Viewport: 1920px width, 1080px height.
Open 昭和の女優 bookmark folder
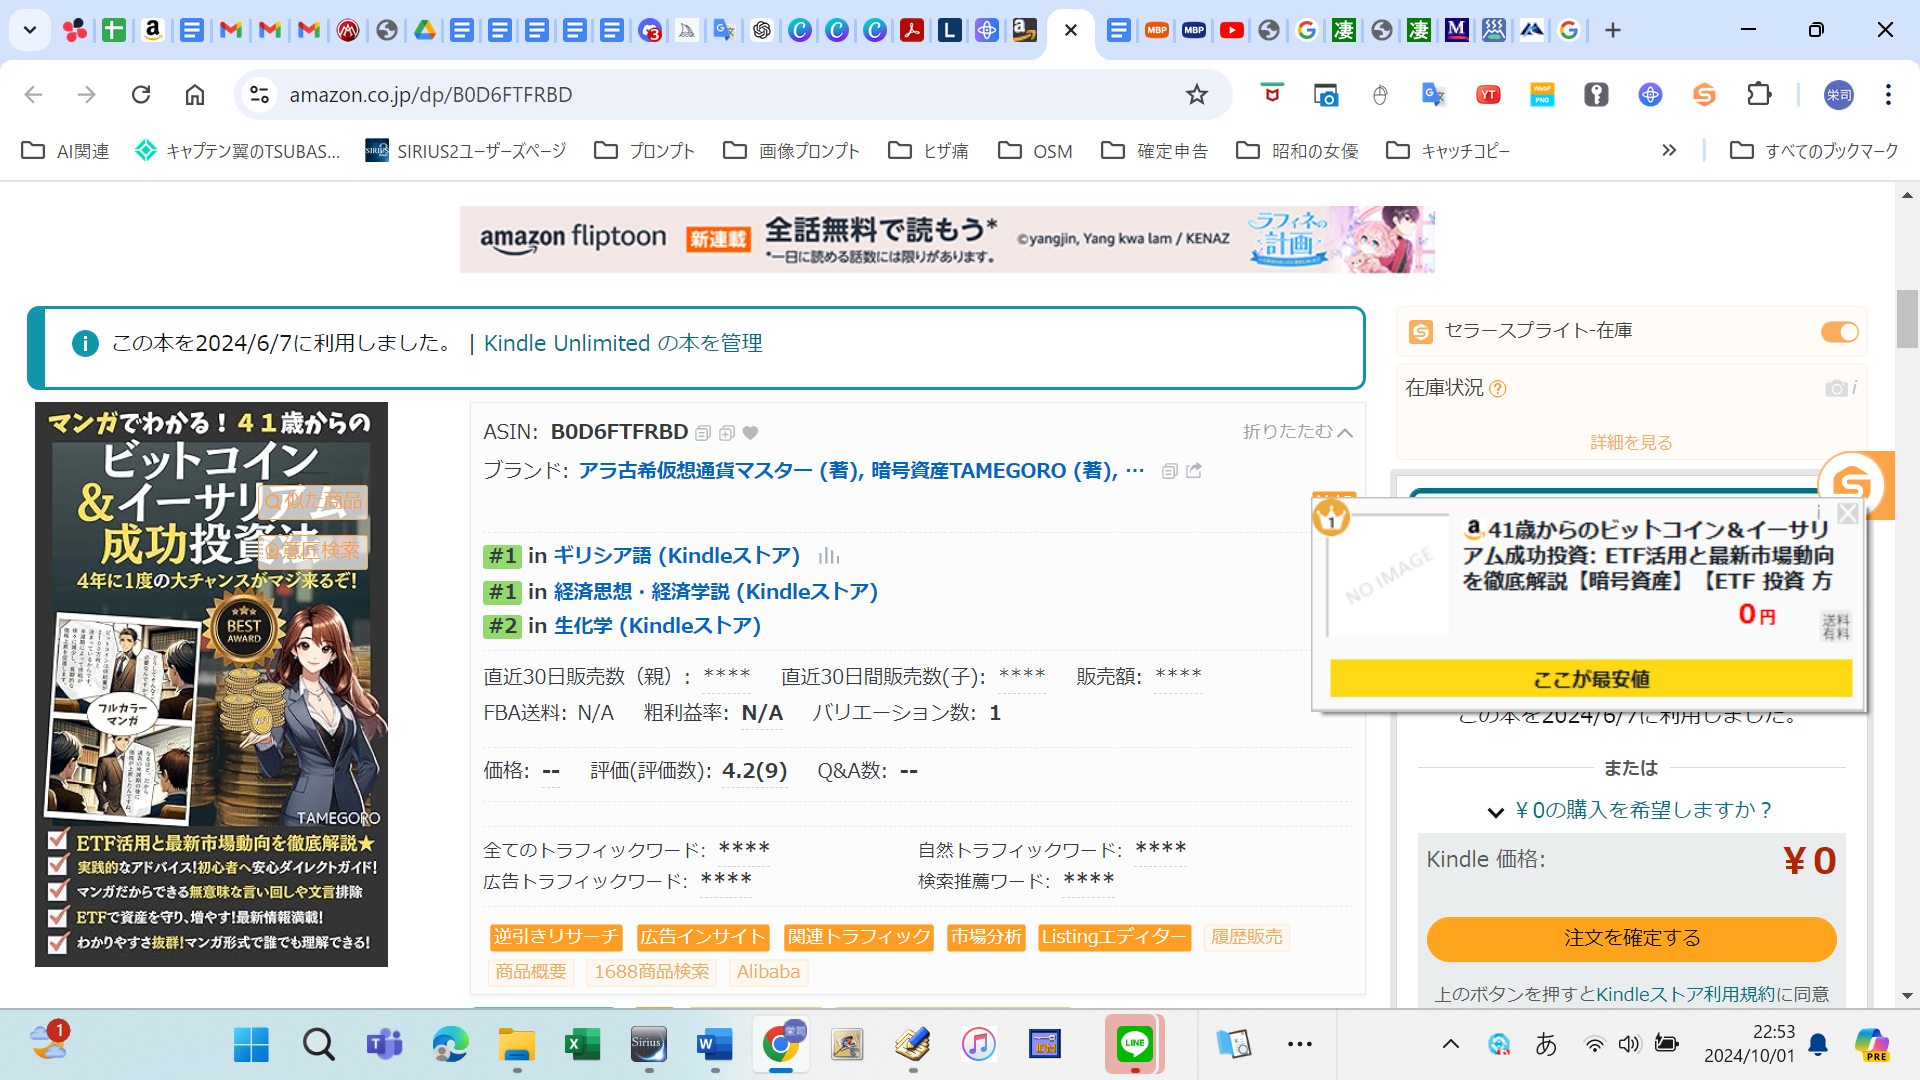point(1297,151)
